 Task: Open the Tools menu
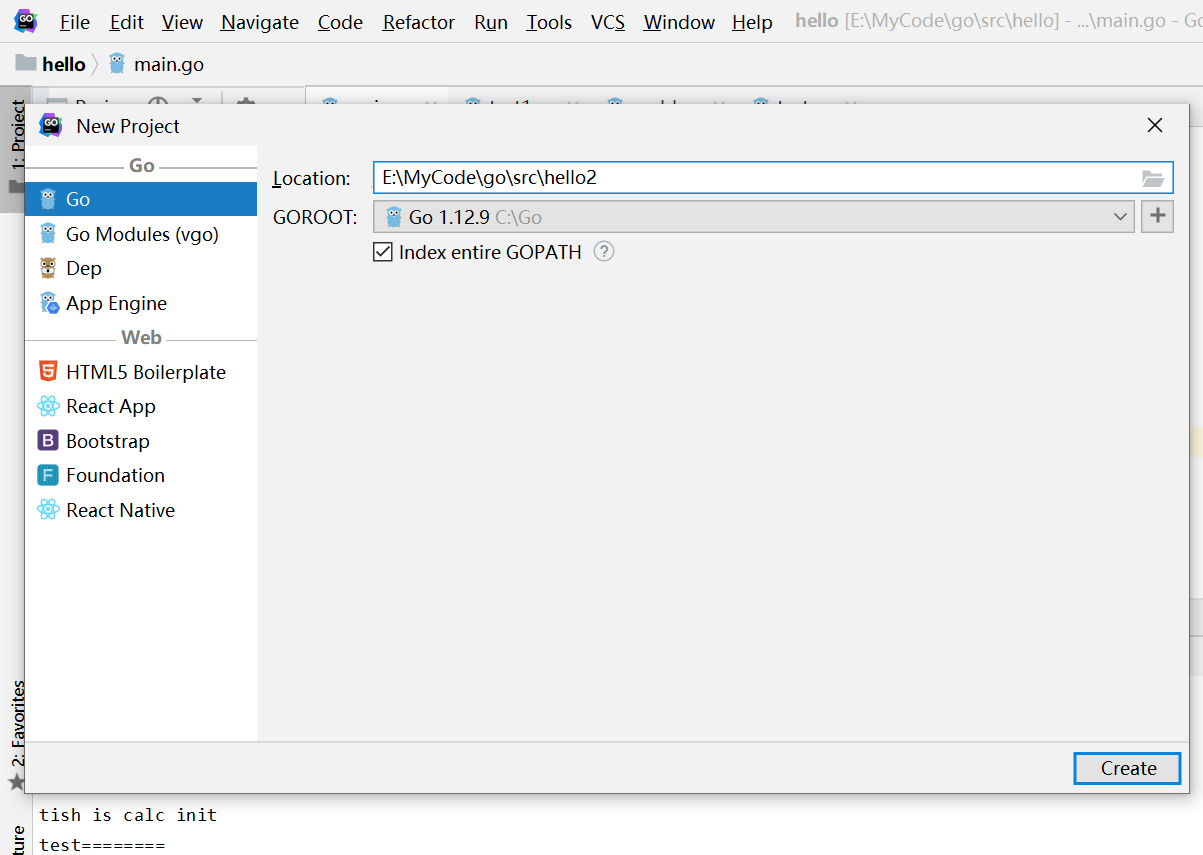549,22
